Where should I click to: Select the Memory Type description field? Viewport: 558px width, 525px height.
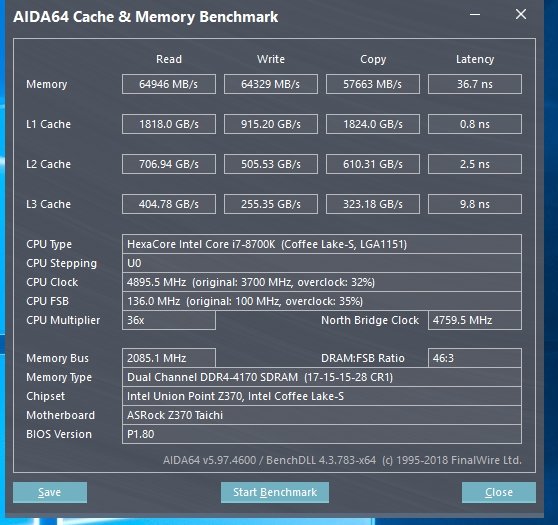tap(322, 377)
